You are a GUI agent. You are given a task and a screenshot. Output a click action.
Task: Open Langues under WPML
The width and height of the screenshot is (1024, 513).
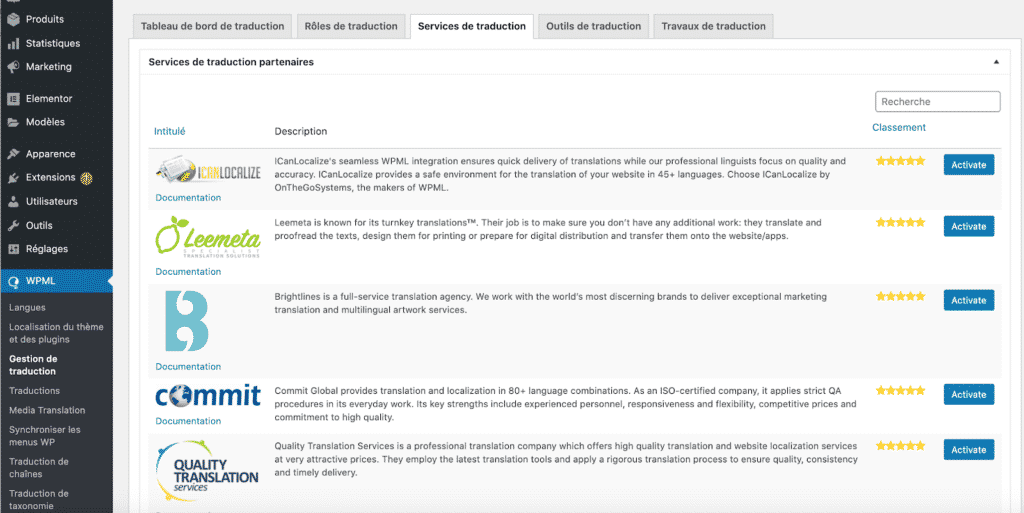coord(27,307)
